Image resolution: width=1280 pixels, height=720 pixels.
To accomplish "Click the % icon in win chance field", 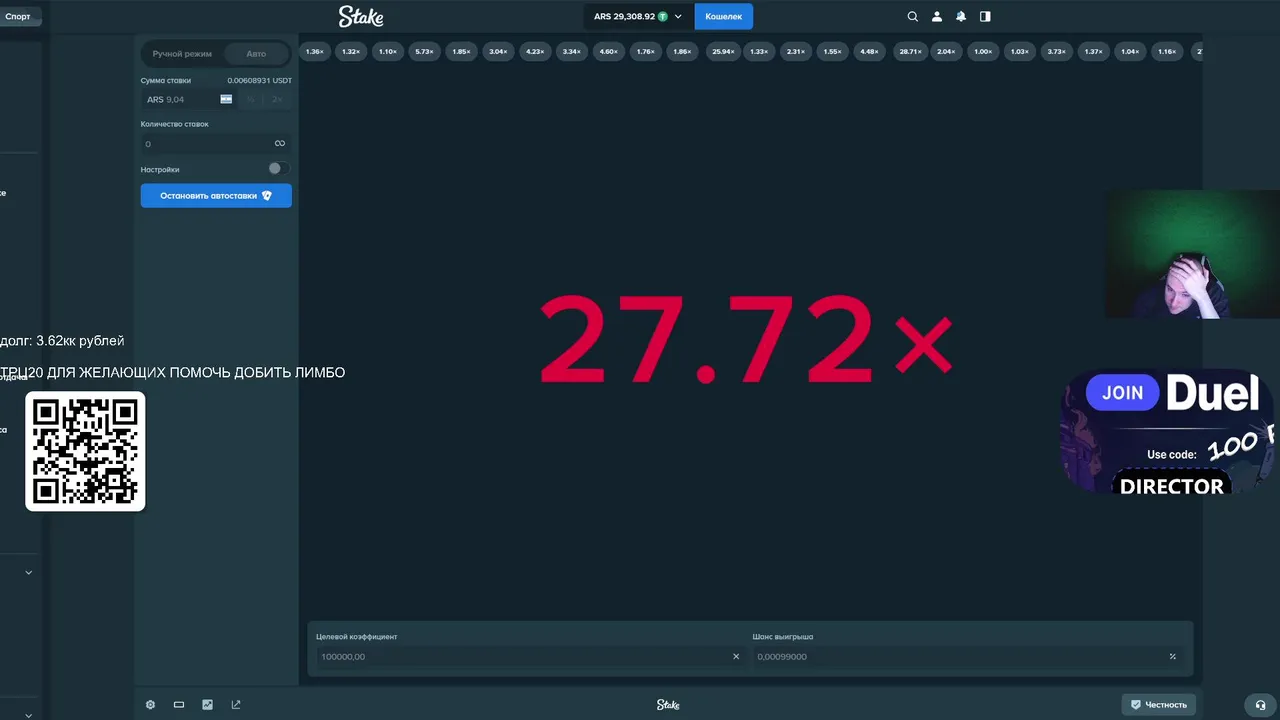I will tap(1172, 656).
